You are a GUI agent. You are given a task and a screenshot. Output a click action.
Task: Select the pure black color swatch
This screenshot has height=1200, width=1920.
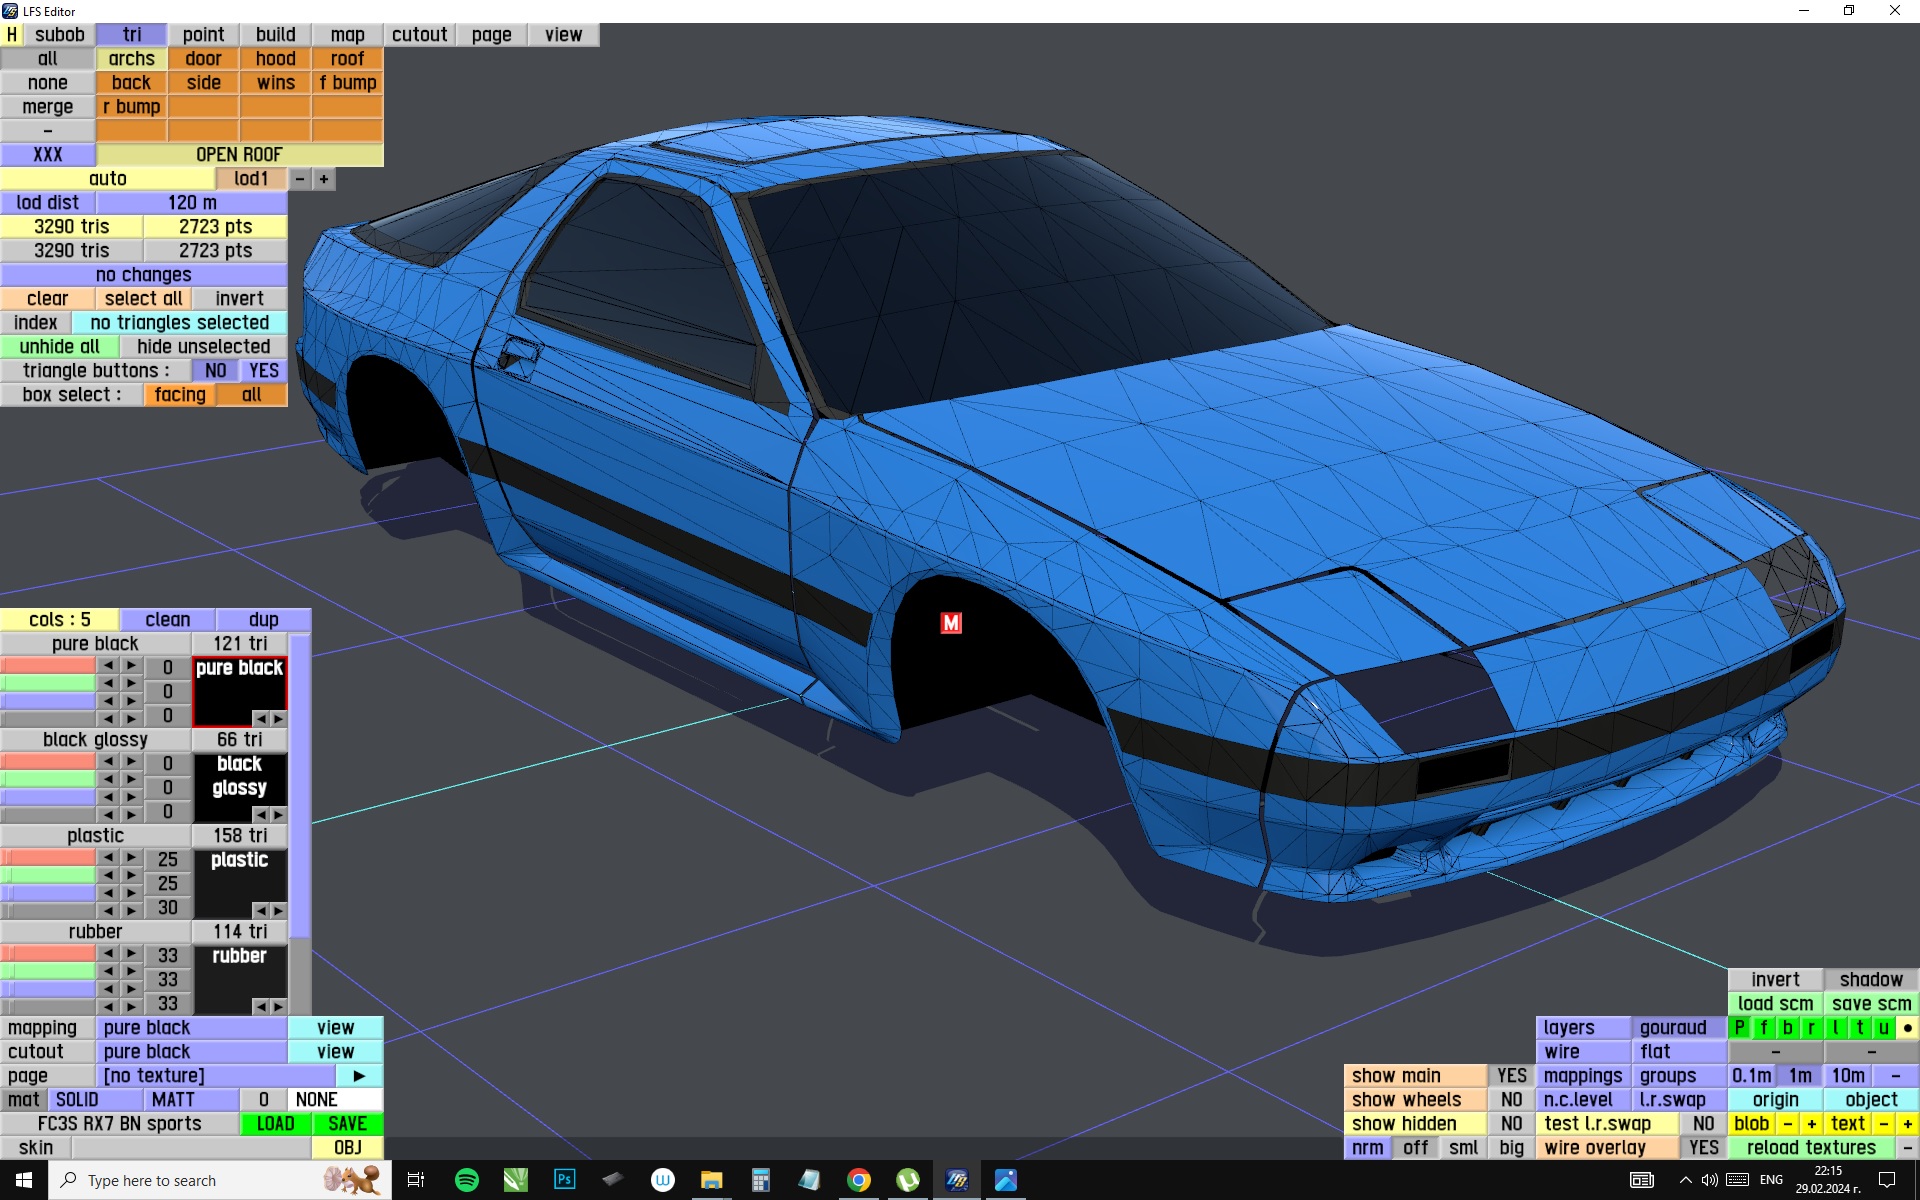(x=238, y=690)
